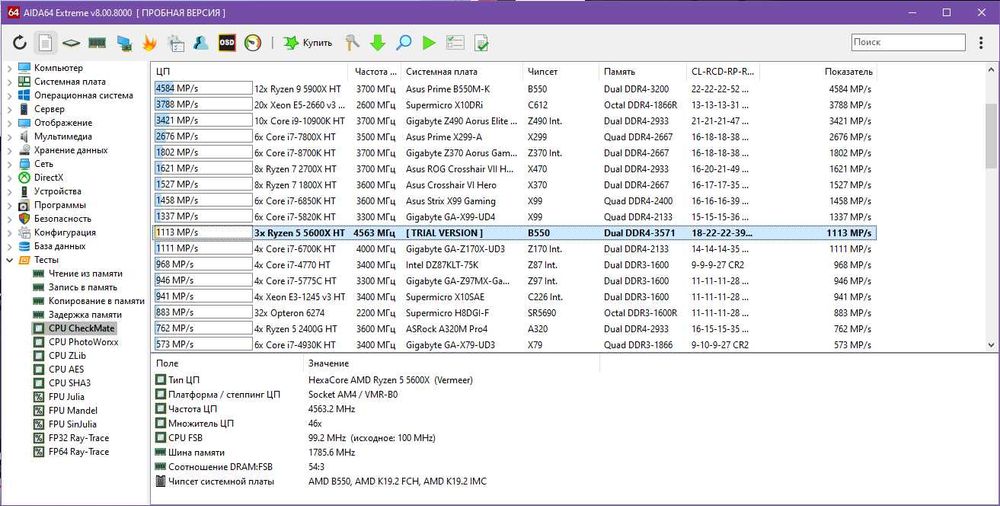The image size is (1000, 506).
Task: Open the FPU Mandel test
Action: pos(73,410)
